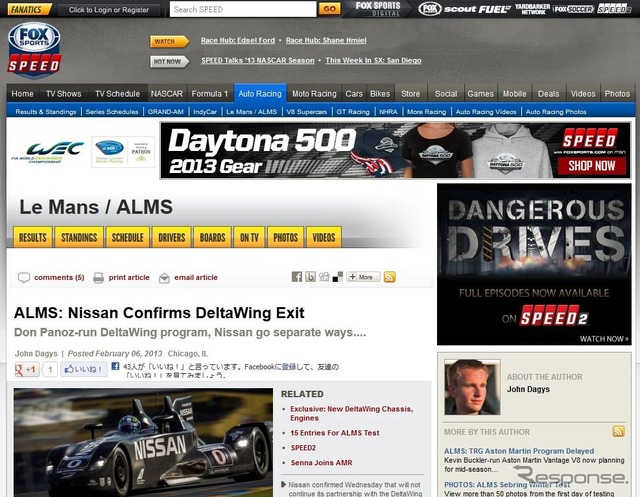Viewport: 640px width, 497px height.
Task: Click the Dangerous Drives ad
Action: [x=534, y=264]
